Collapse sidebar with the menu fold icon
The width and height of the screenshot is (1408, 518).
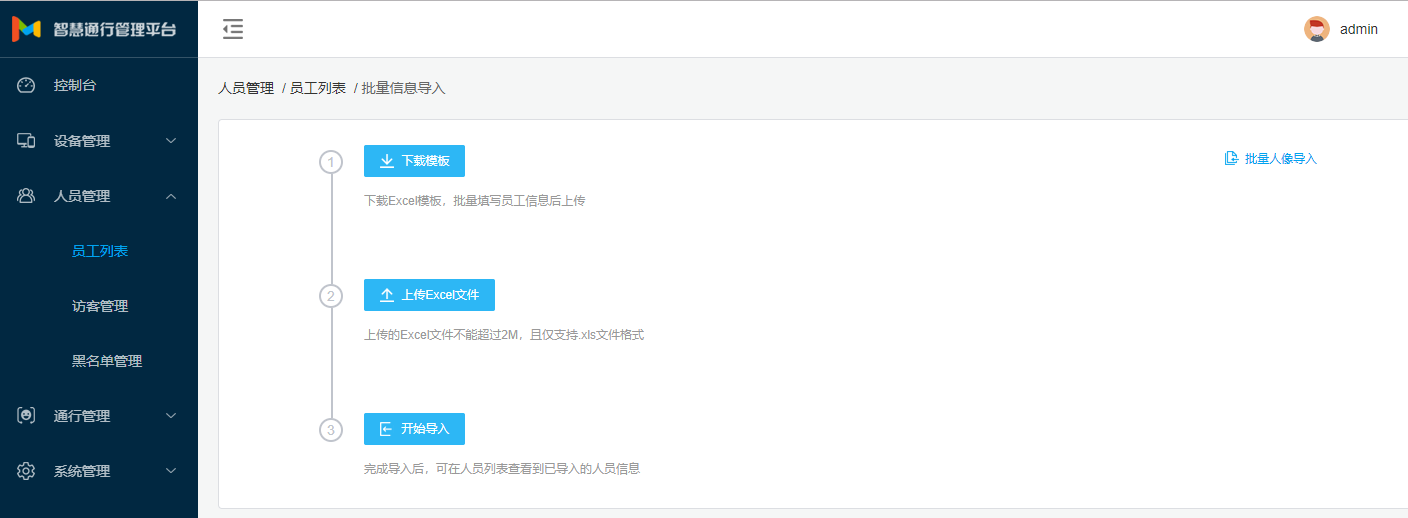pyautogui.click(x=233, y=29)
